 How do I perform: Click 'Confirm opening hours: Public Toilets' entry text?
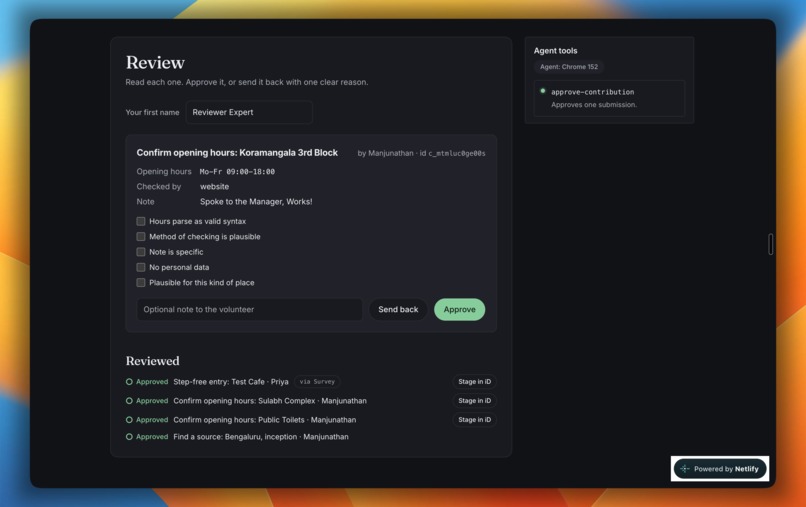(239, 420)
